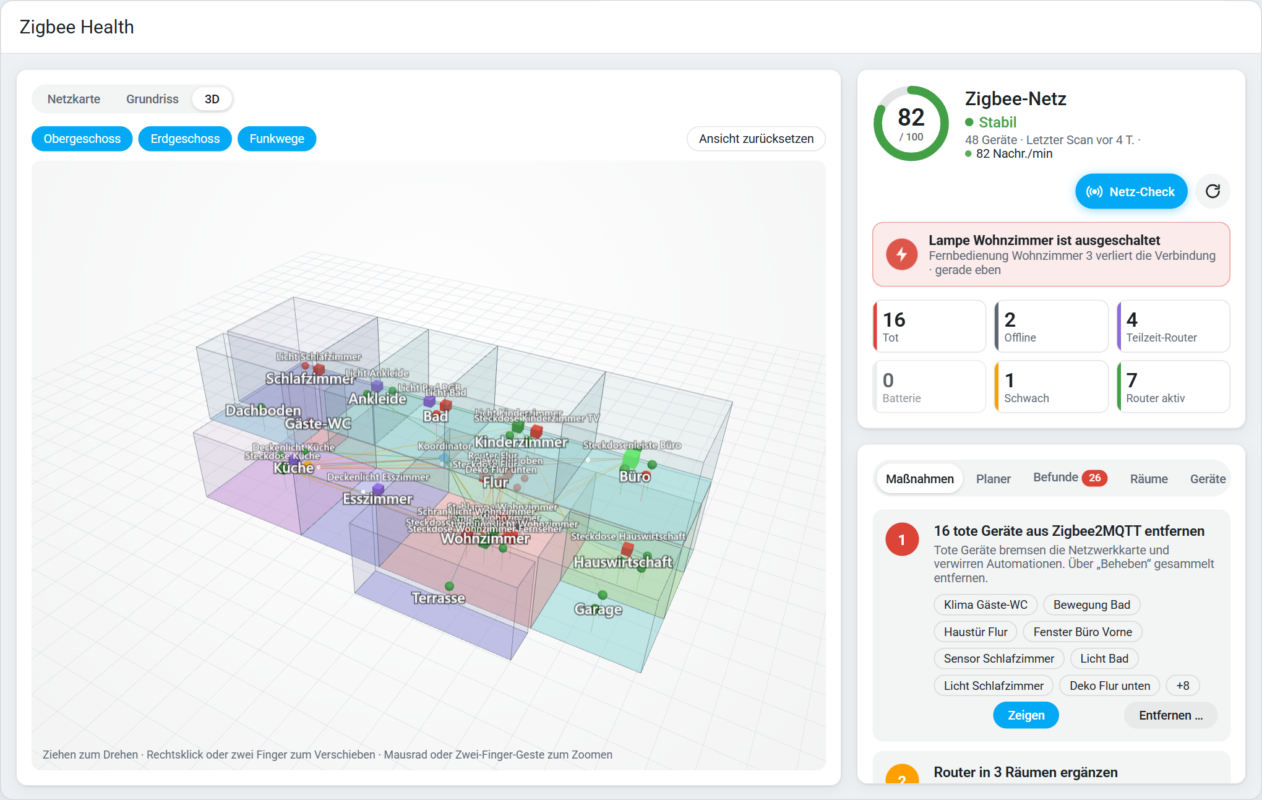Click the Gäste-WC room label
This screenshot has height=800, width=1262.
318,424
